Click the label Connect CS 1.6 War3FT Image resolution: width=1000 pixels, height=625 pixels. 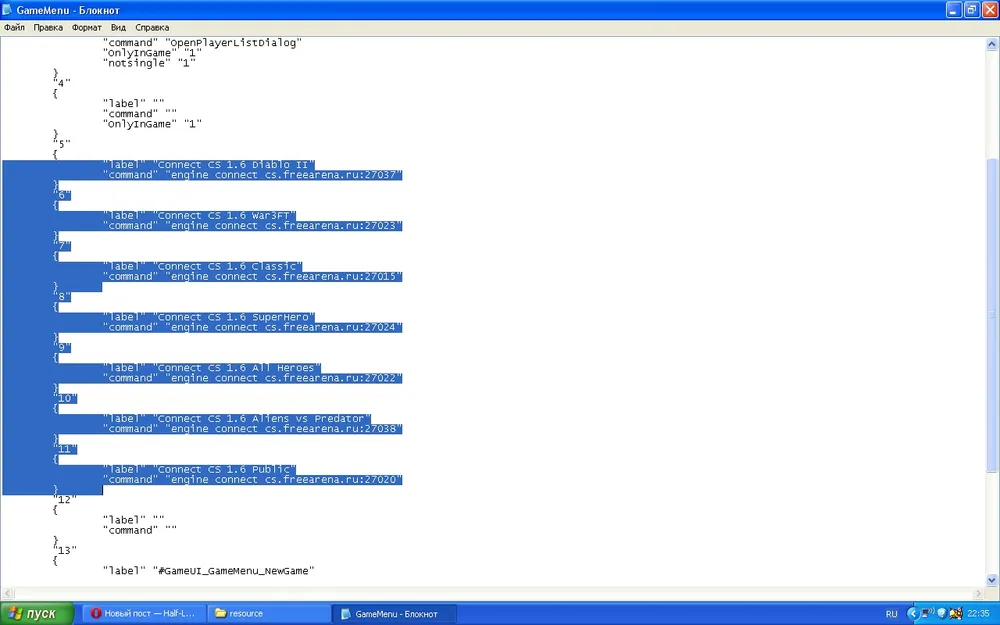click(199, 216)
